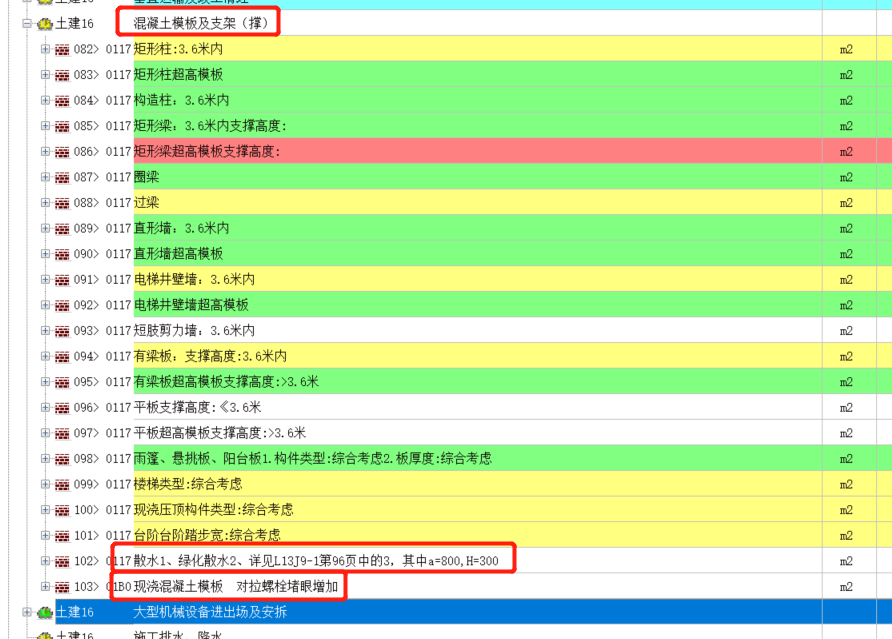Click the brick icon on row 093
This screenshot has width=892, height=639.
point(62,332)
